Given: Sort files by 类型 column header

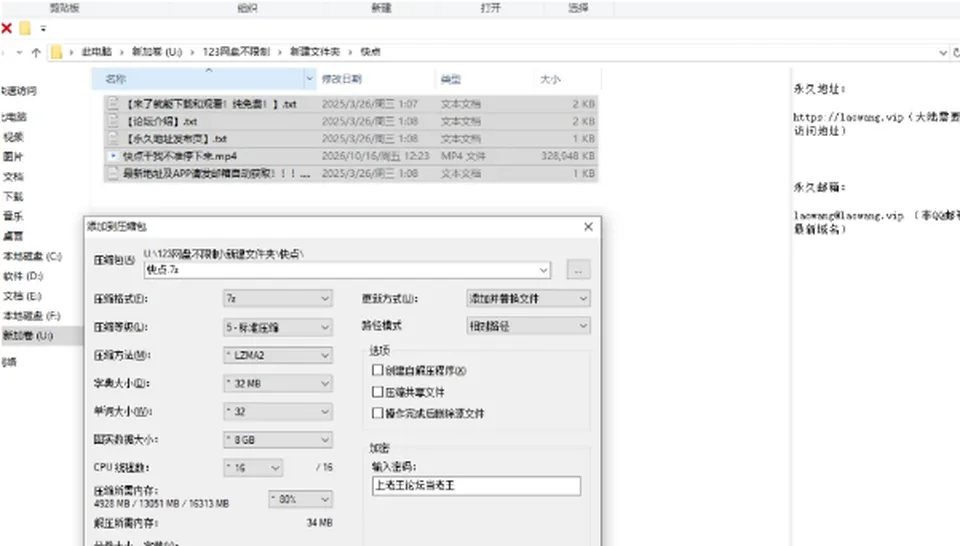Looking at the screenshot, I should coord(451,79).
